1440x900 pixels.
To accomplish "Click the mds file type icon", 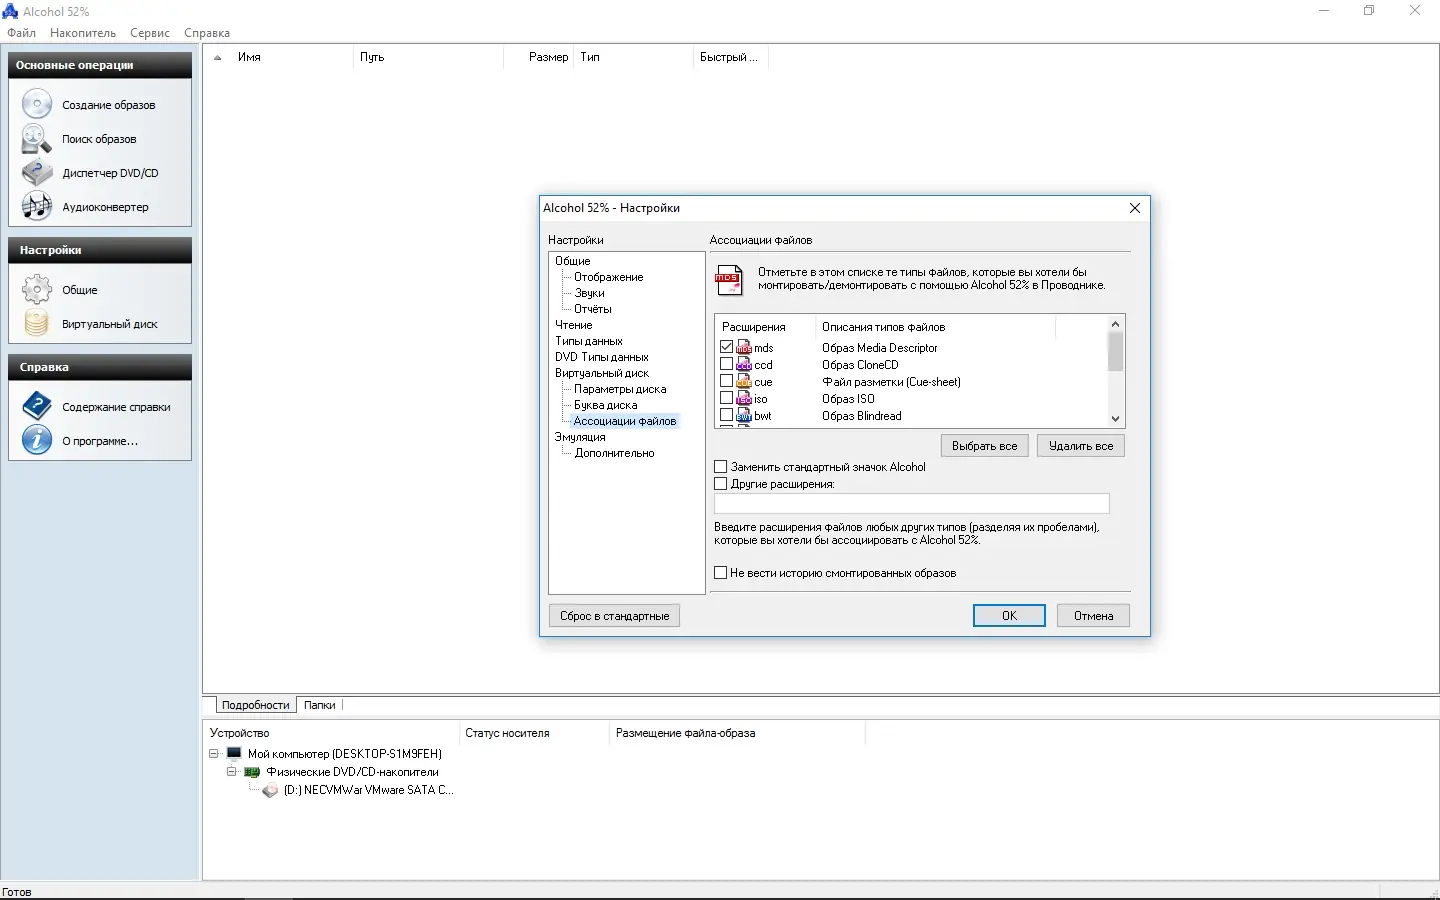I will [744, 347].
